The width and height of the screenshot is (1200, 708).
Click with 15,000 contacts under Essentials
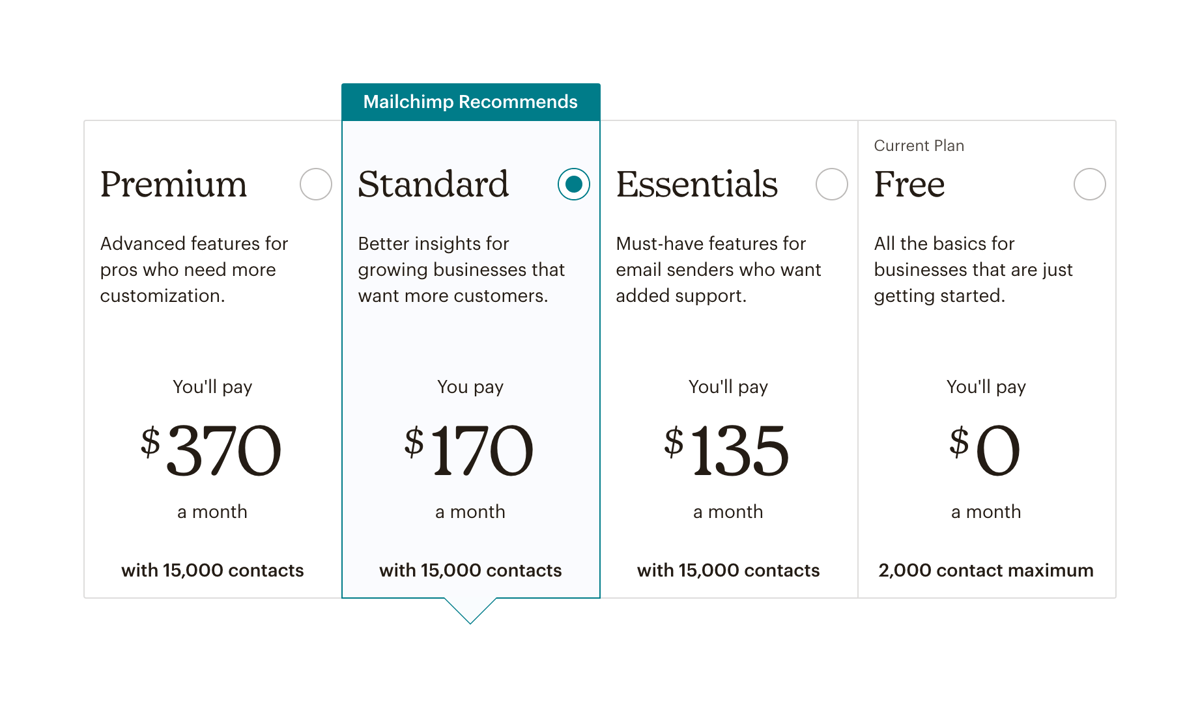(x=728, y=570)
